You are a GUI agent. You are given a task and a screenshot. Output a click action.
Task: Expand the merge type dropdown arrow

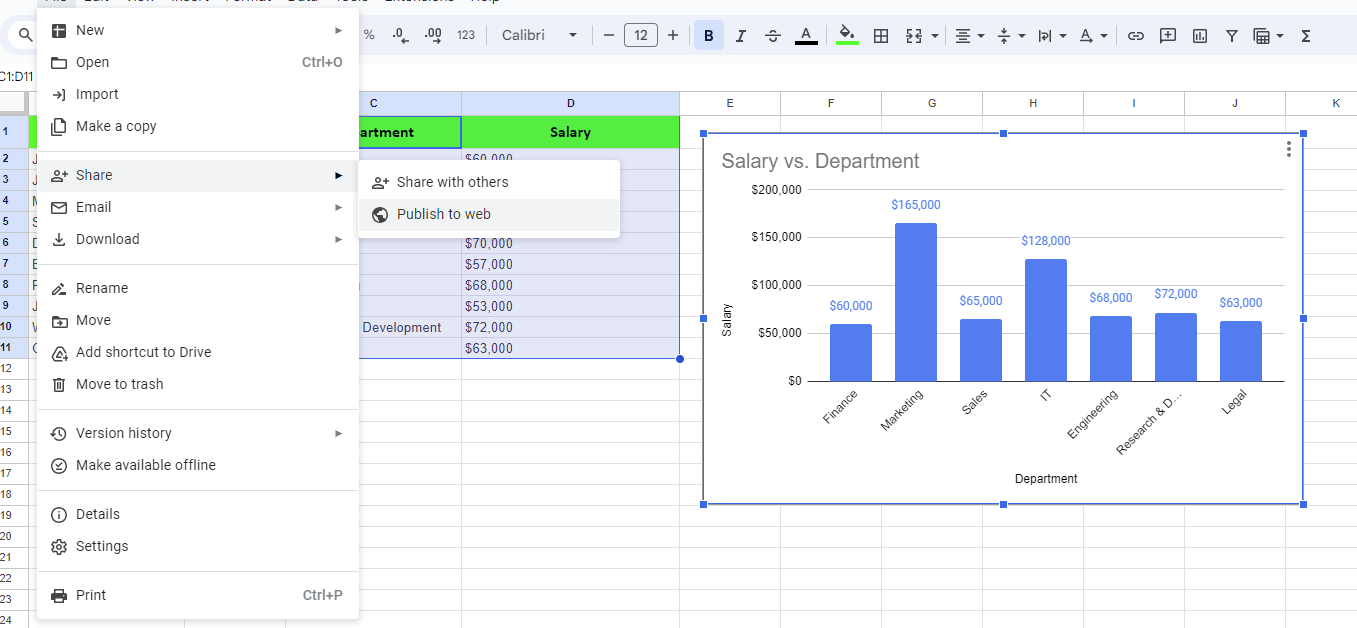pos(935,35)
